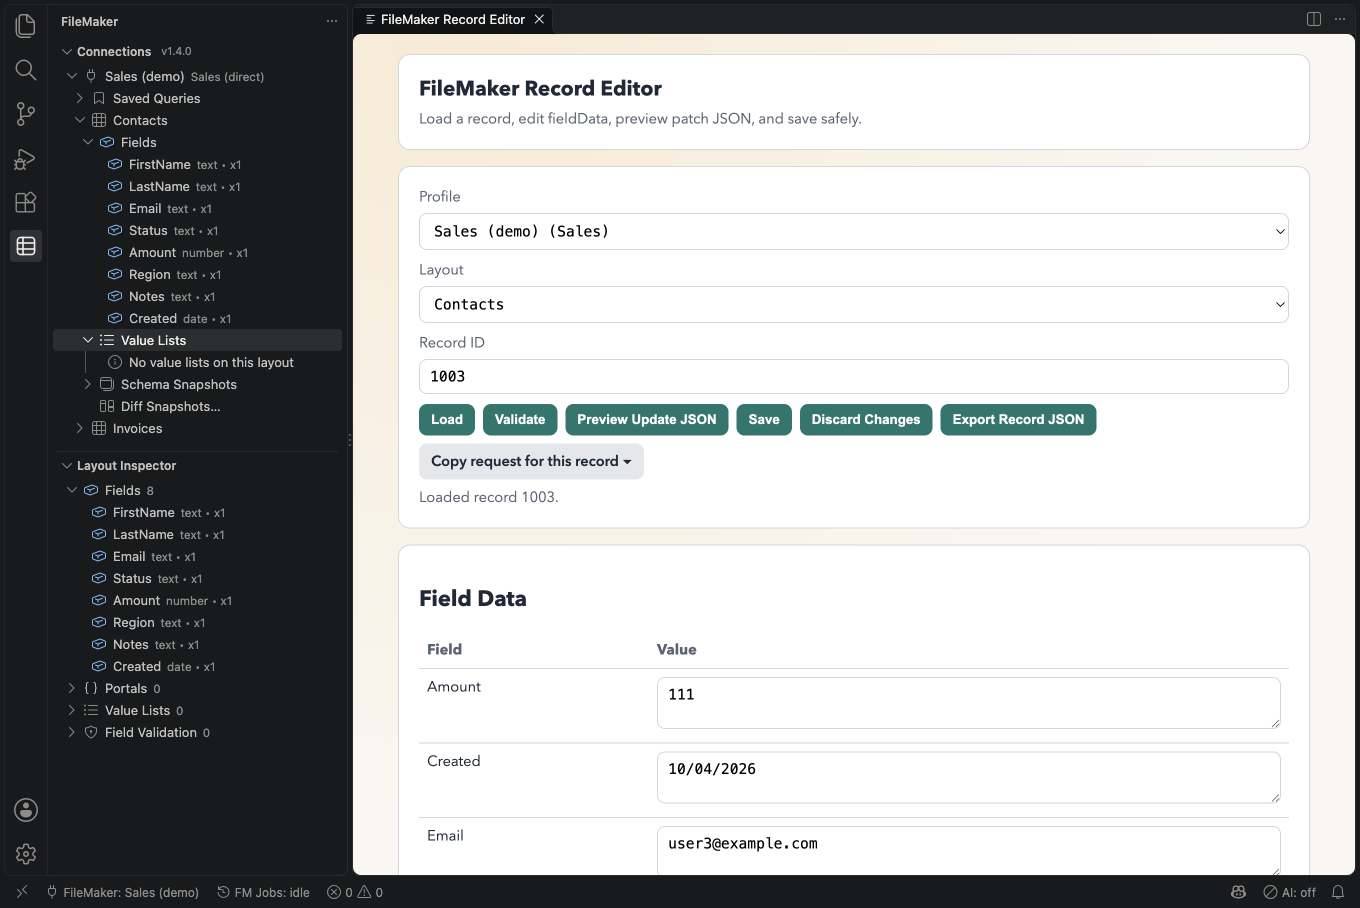Open the Extensions view

click(x=26, y=202)
